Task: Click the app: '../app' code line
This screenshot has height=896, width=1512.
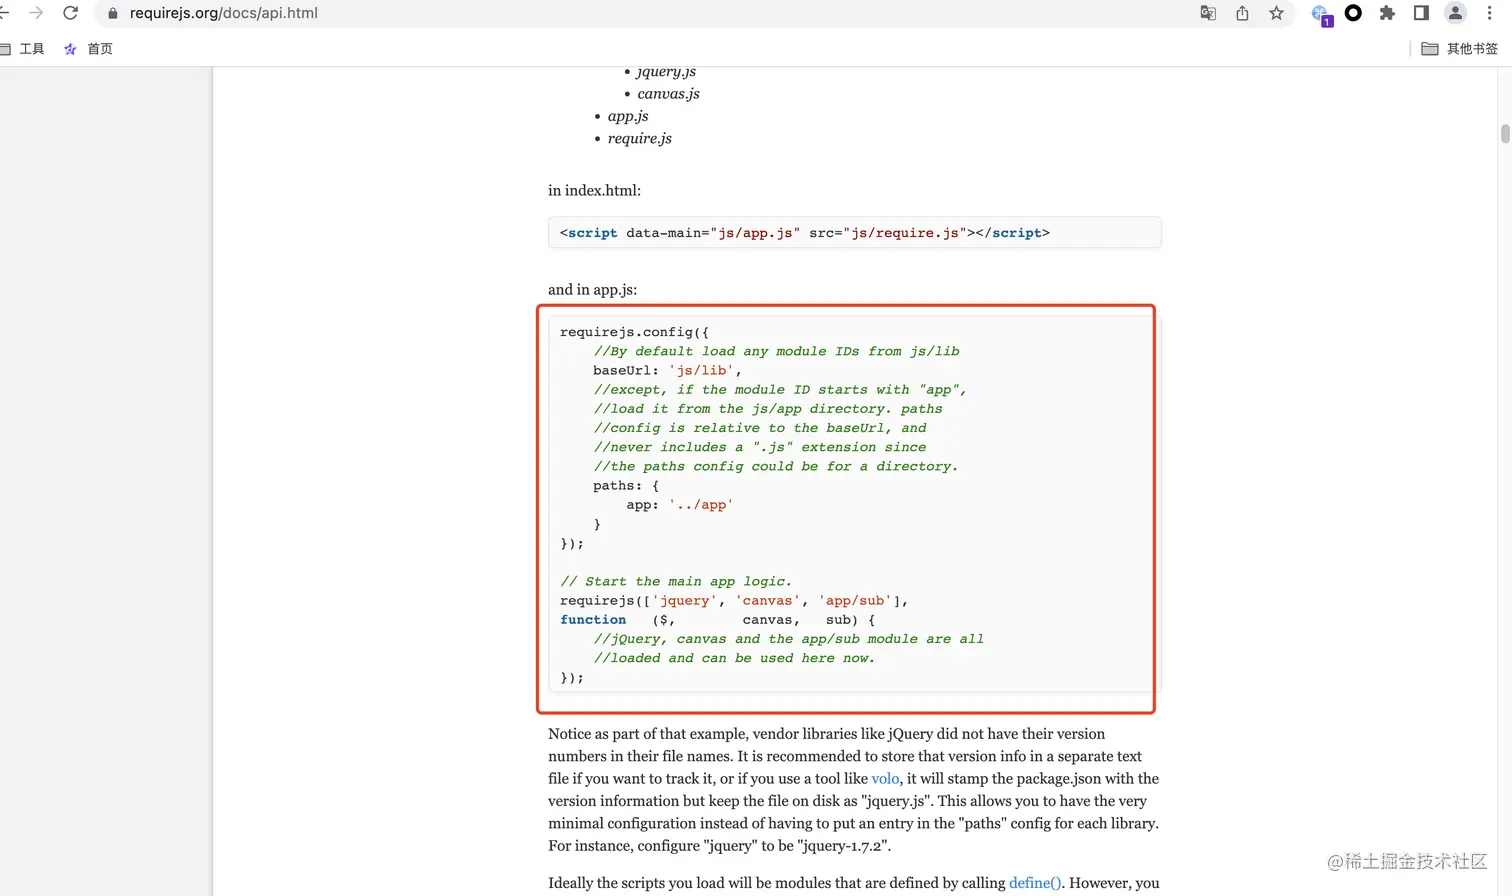Action: pos(680,505)
